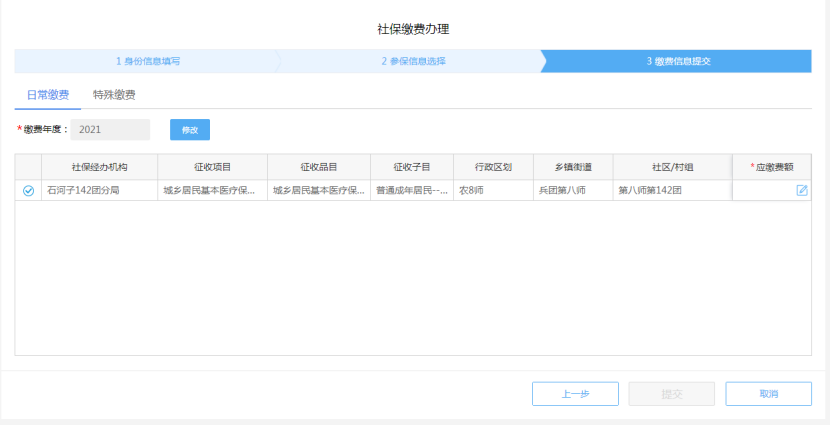Click the 征收项目 column header
Screen dimensions: 830x425
coord(212,167)
